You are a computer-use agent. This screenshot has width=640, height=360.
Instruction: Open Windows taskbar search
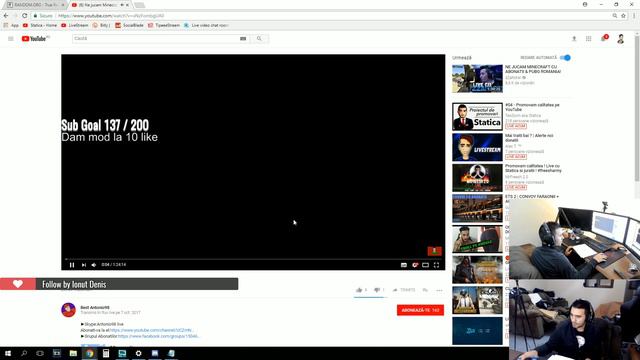pyautogui.click(x=24, y=353)
